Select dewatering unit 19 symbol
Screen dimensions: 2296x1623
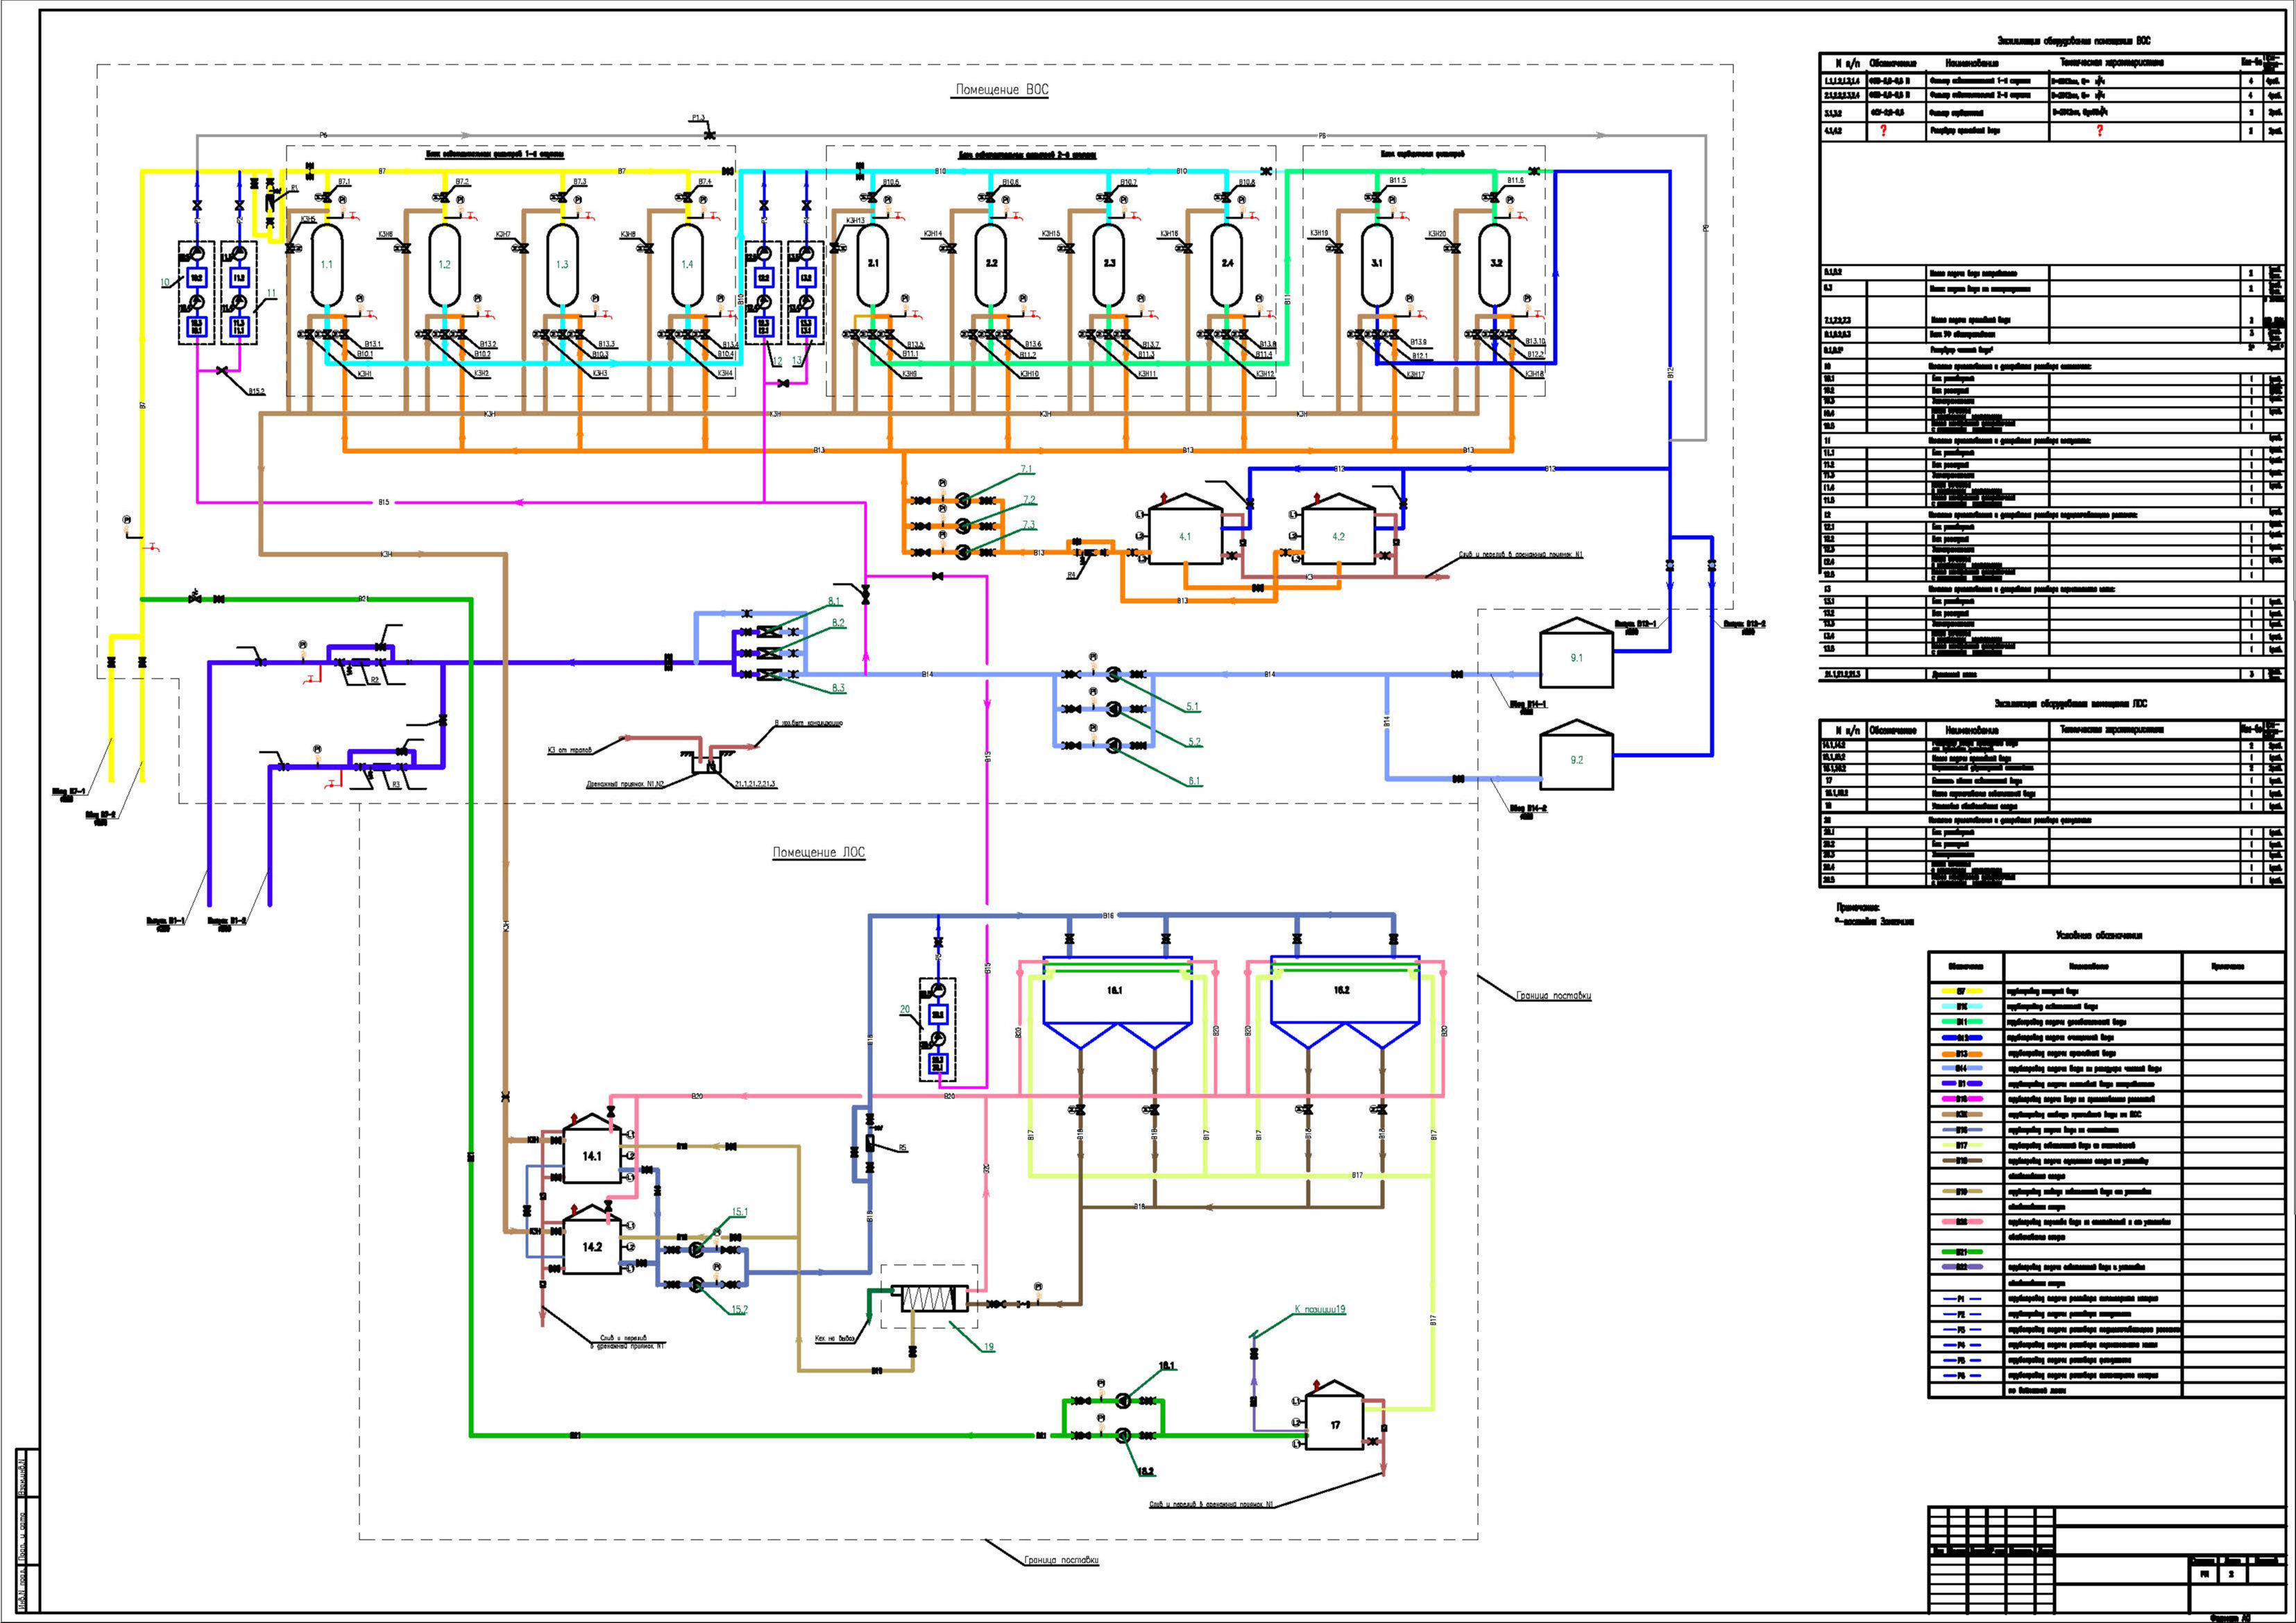pos(931,1298)
